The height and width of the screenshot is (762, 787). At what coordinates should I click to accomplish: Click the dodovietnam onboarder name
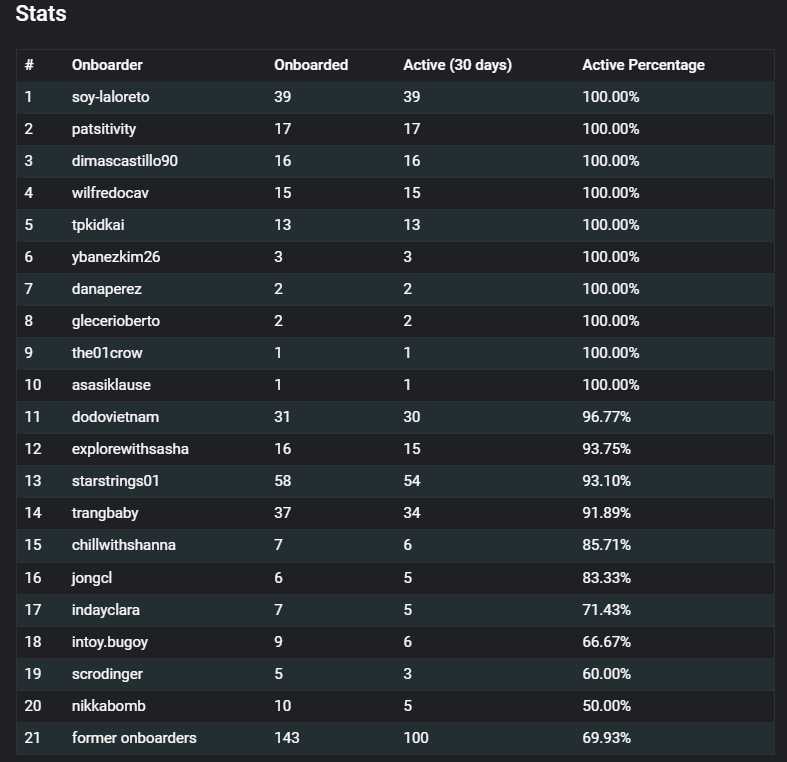click(115, 417)
